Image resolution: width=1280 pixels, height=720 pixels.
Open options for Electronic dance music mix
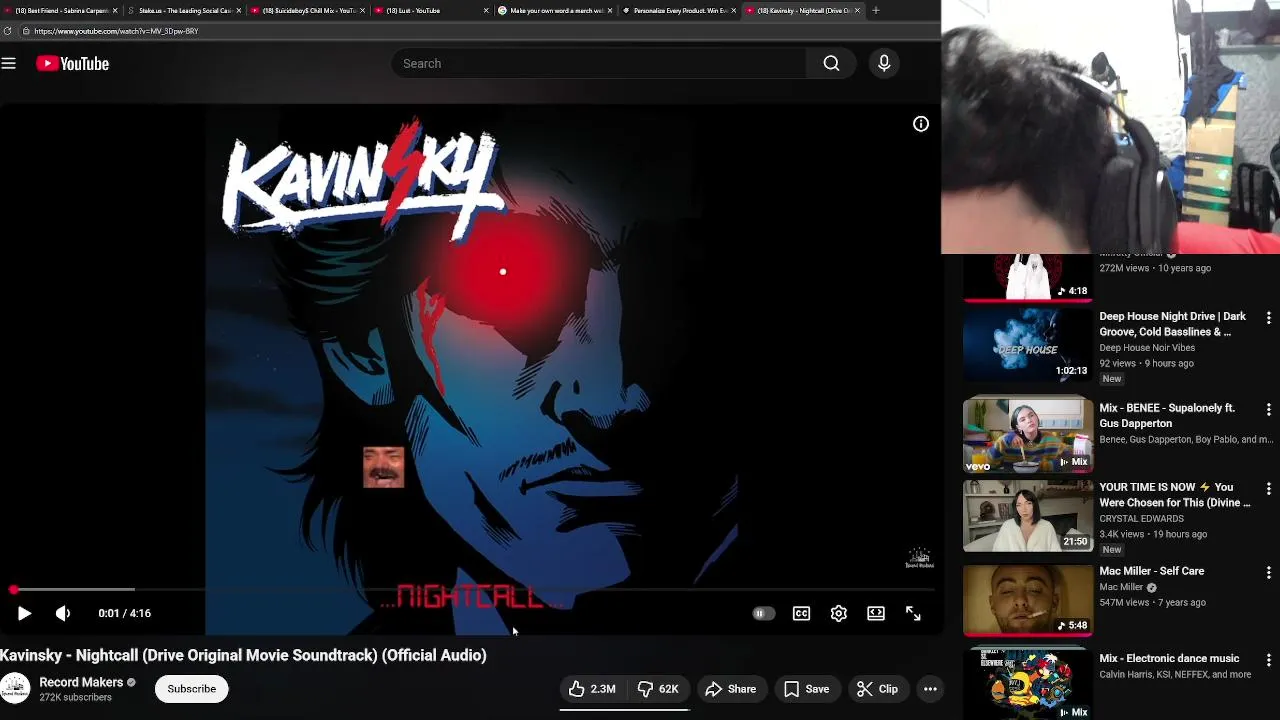pos(1269,661)
